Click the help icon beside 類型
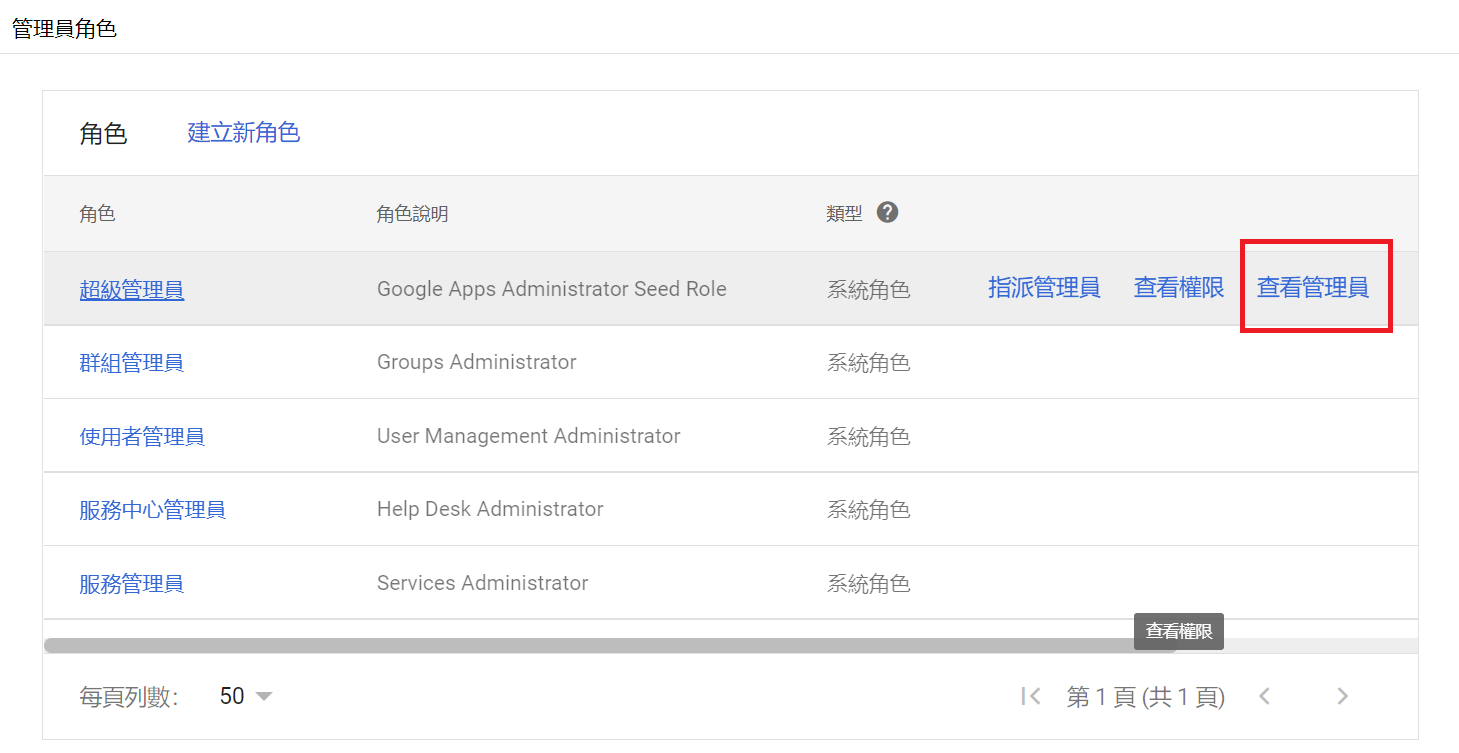This screenshot has height=753, width=1459. click(x=887, y=213)
